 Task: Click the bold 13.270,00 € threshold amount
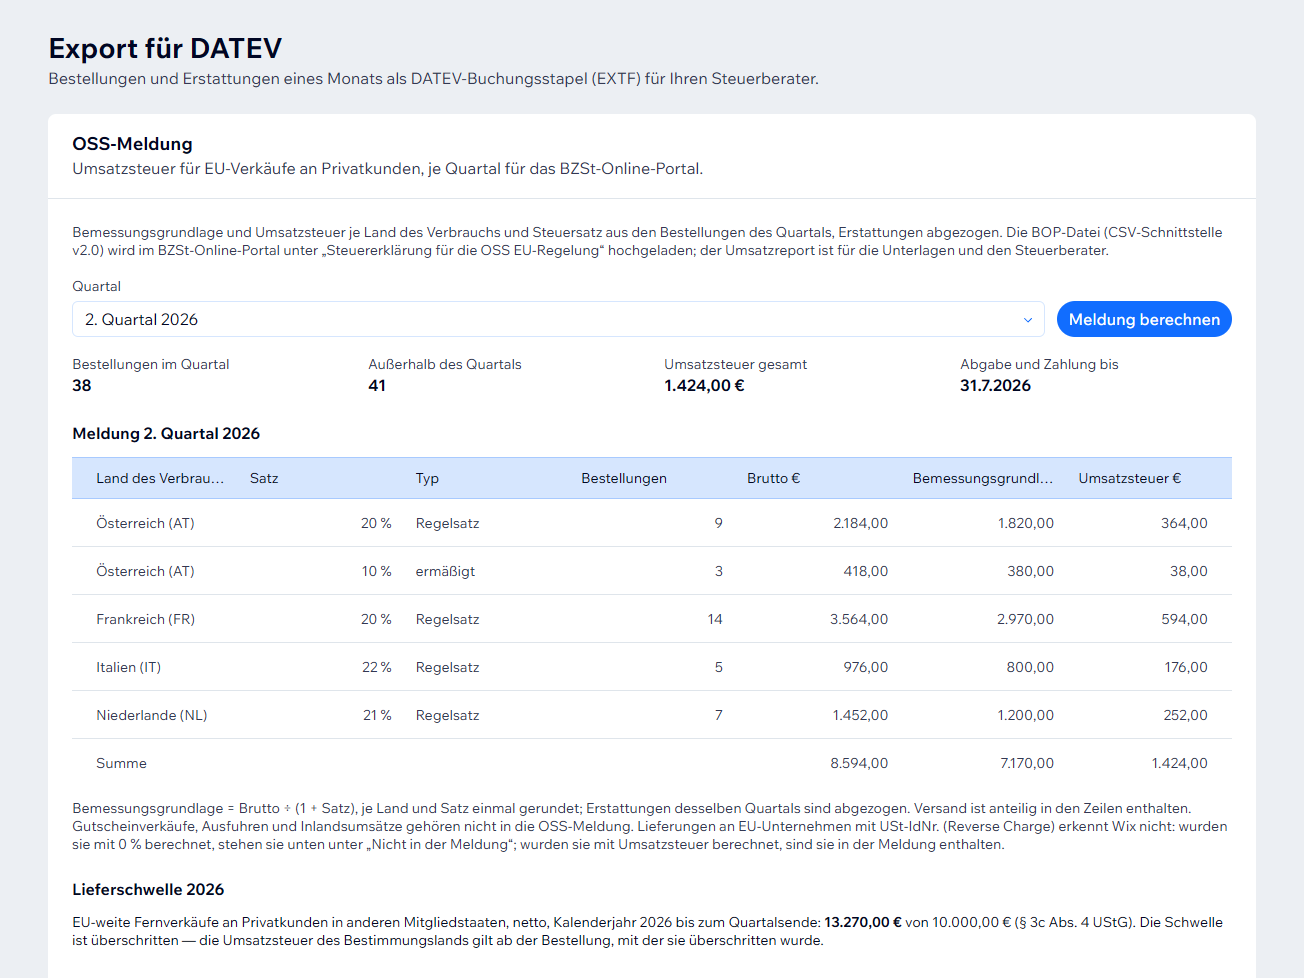click(x=863, y=922)
